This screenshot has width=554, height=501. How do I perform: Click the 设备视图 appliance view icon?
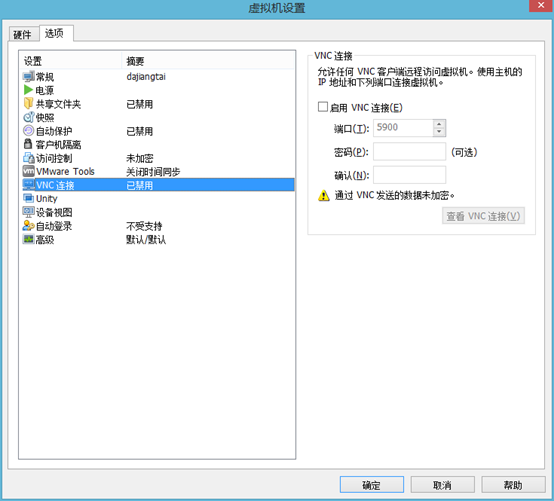click(29, 212)
